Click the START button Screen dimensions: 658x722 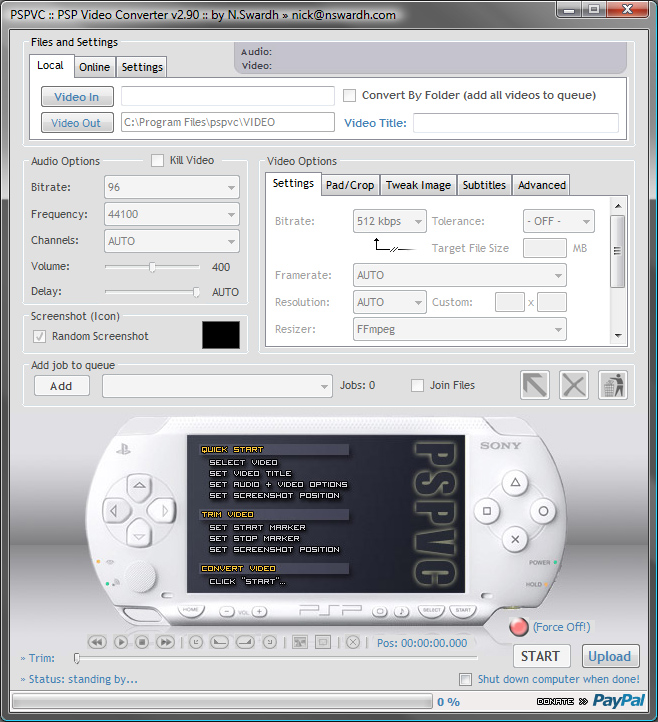pos(540,656)
